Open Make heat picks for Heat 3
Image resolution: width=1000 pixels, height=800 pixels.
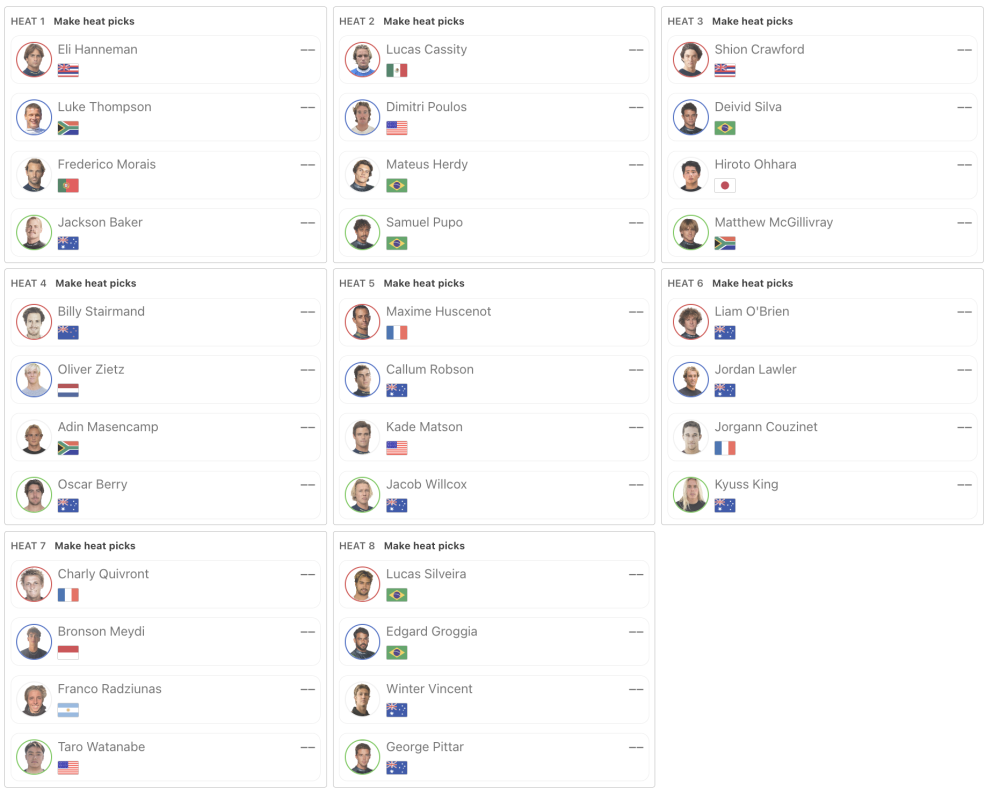pyautogui.click(x=753, y=21)
